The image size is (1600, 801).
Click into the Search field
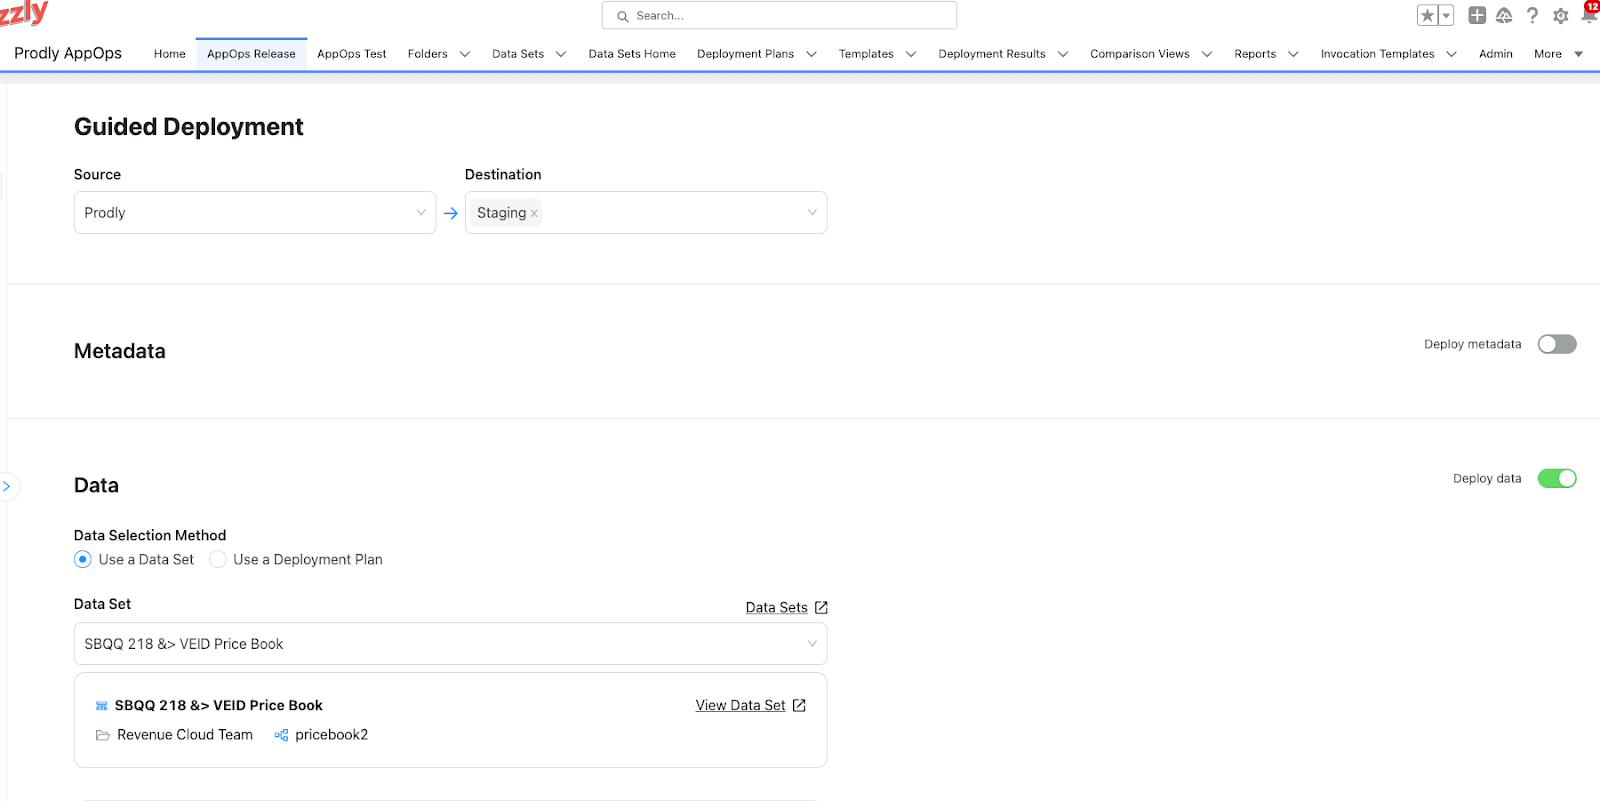tap(779, 15)
